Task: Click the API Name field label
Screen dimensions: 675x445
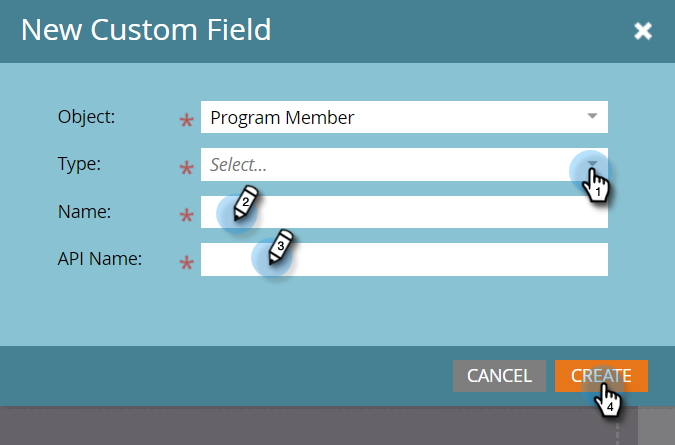Action: [99, 258]
